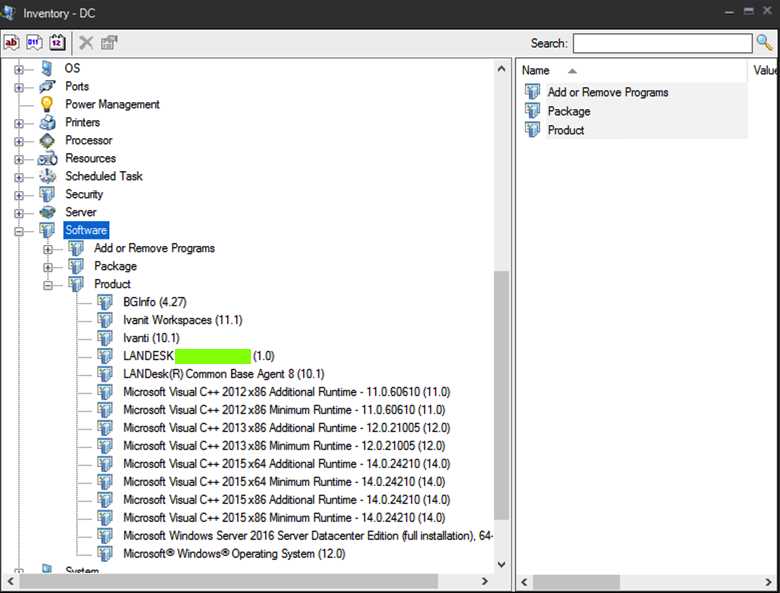The image size is (780, 593).
Task: Click the Ivanti (10.1) item icon
Action: click(x=105, y=338)
